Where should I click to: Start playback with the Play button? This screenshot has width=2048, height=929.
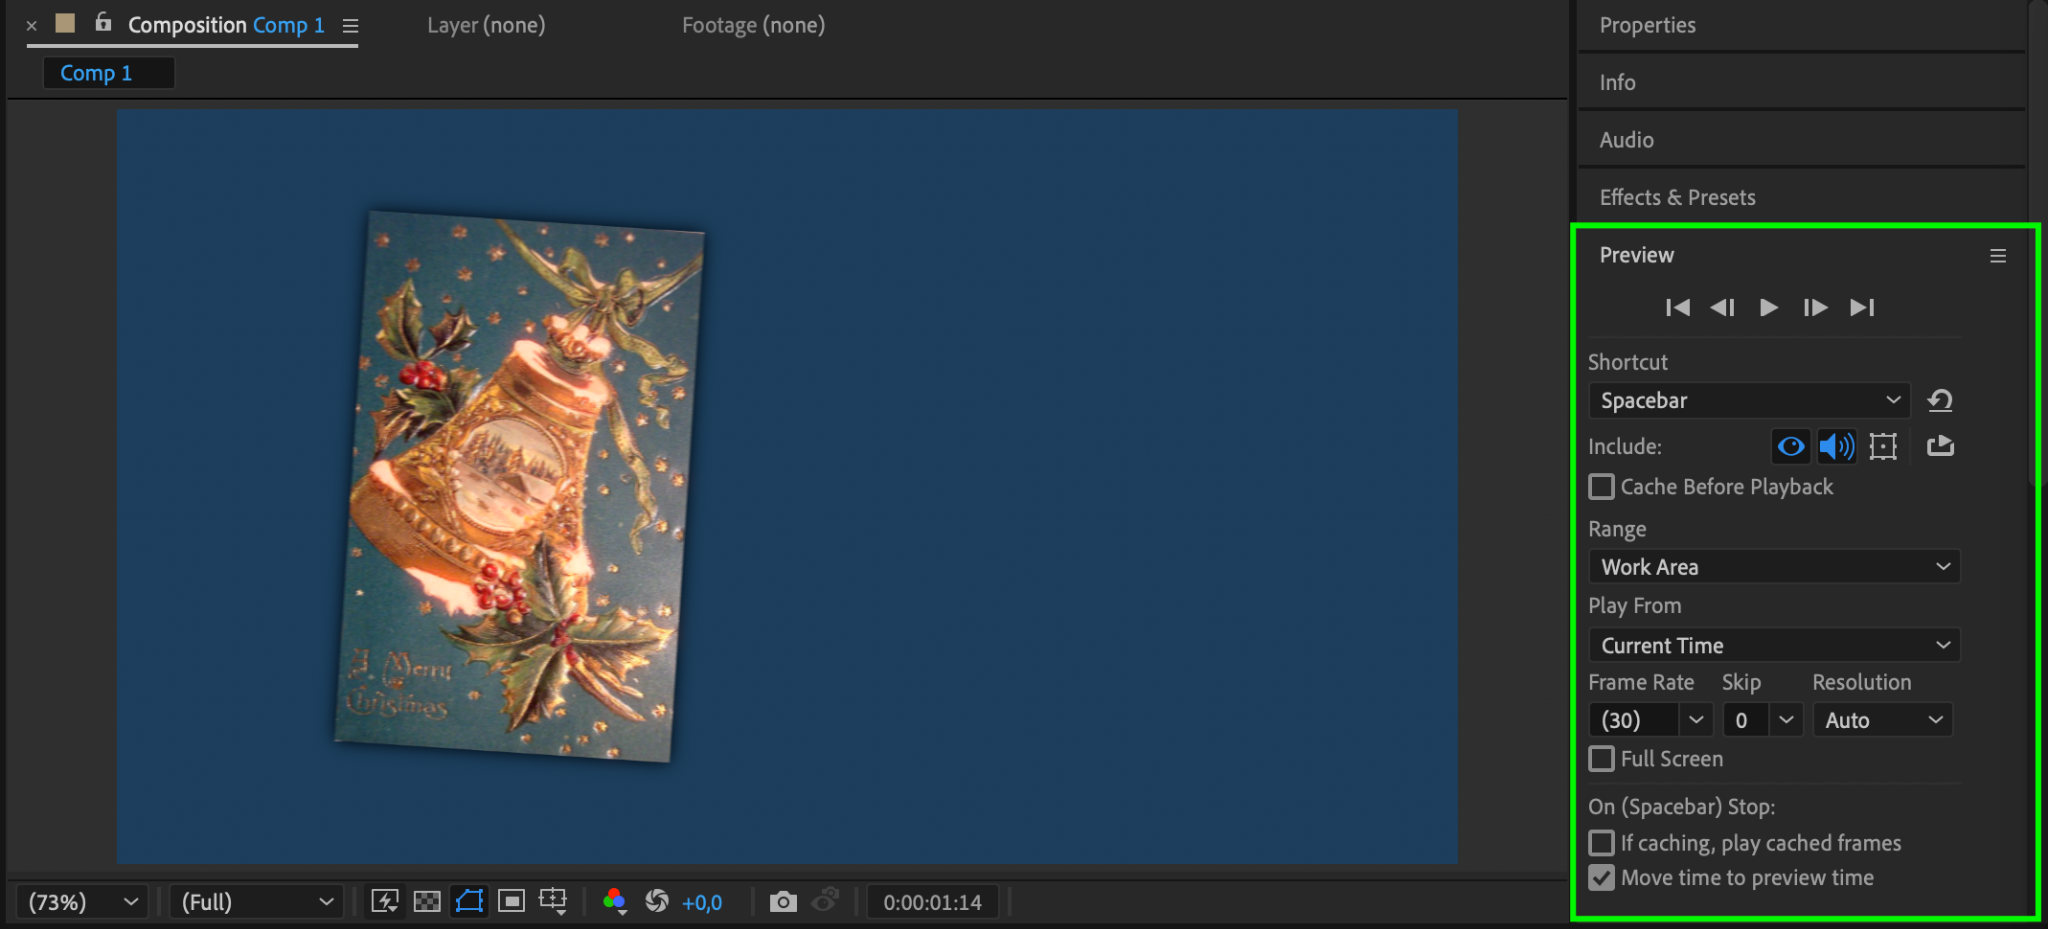point(1768,308)
